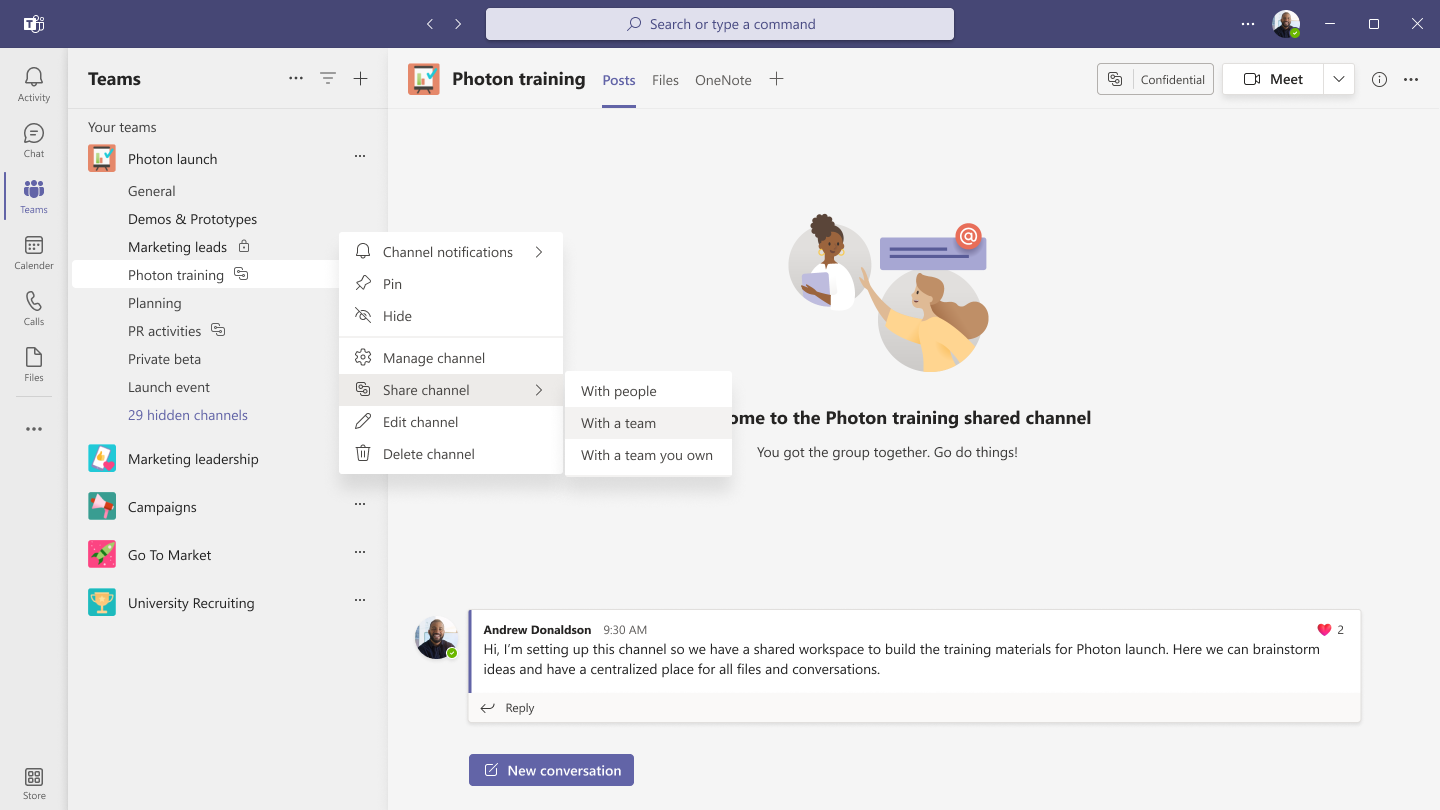Select the University Recruiting team

[x=191, y=603]
